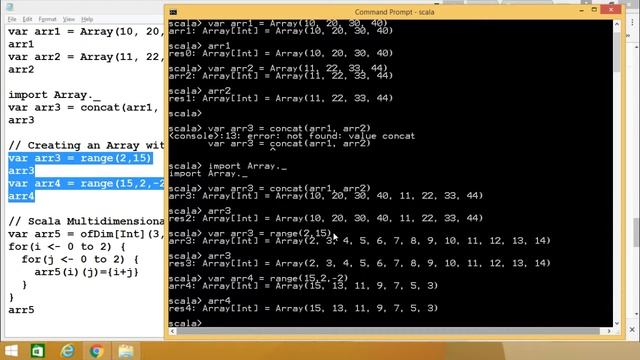The width and height of the screenshot is (640, 360).
Task: Open Google Chrome from the taskbar
Action: (96, 351)
